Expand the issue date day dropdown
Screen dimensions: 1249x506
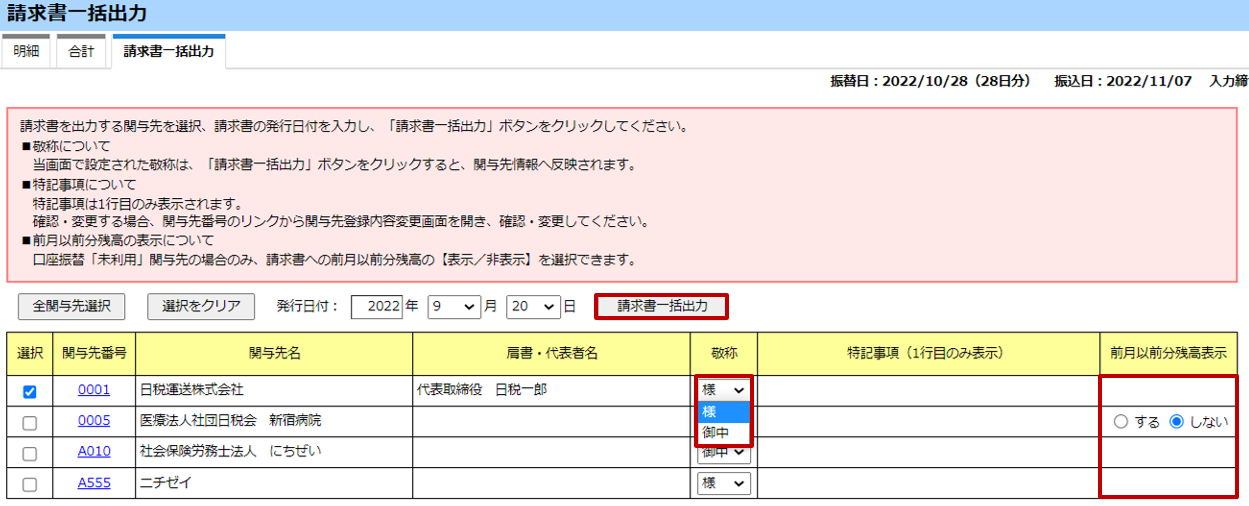pyautogui.click(x=533, y=306)
